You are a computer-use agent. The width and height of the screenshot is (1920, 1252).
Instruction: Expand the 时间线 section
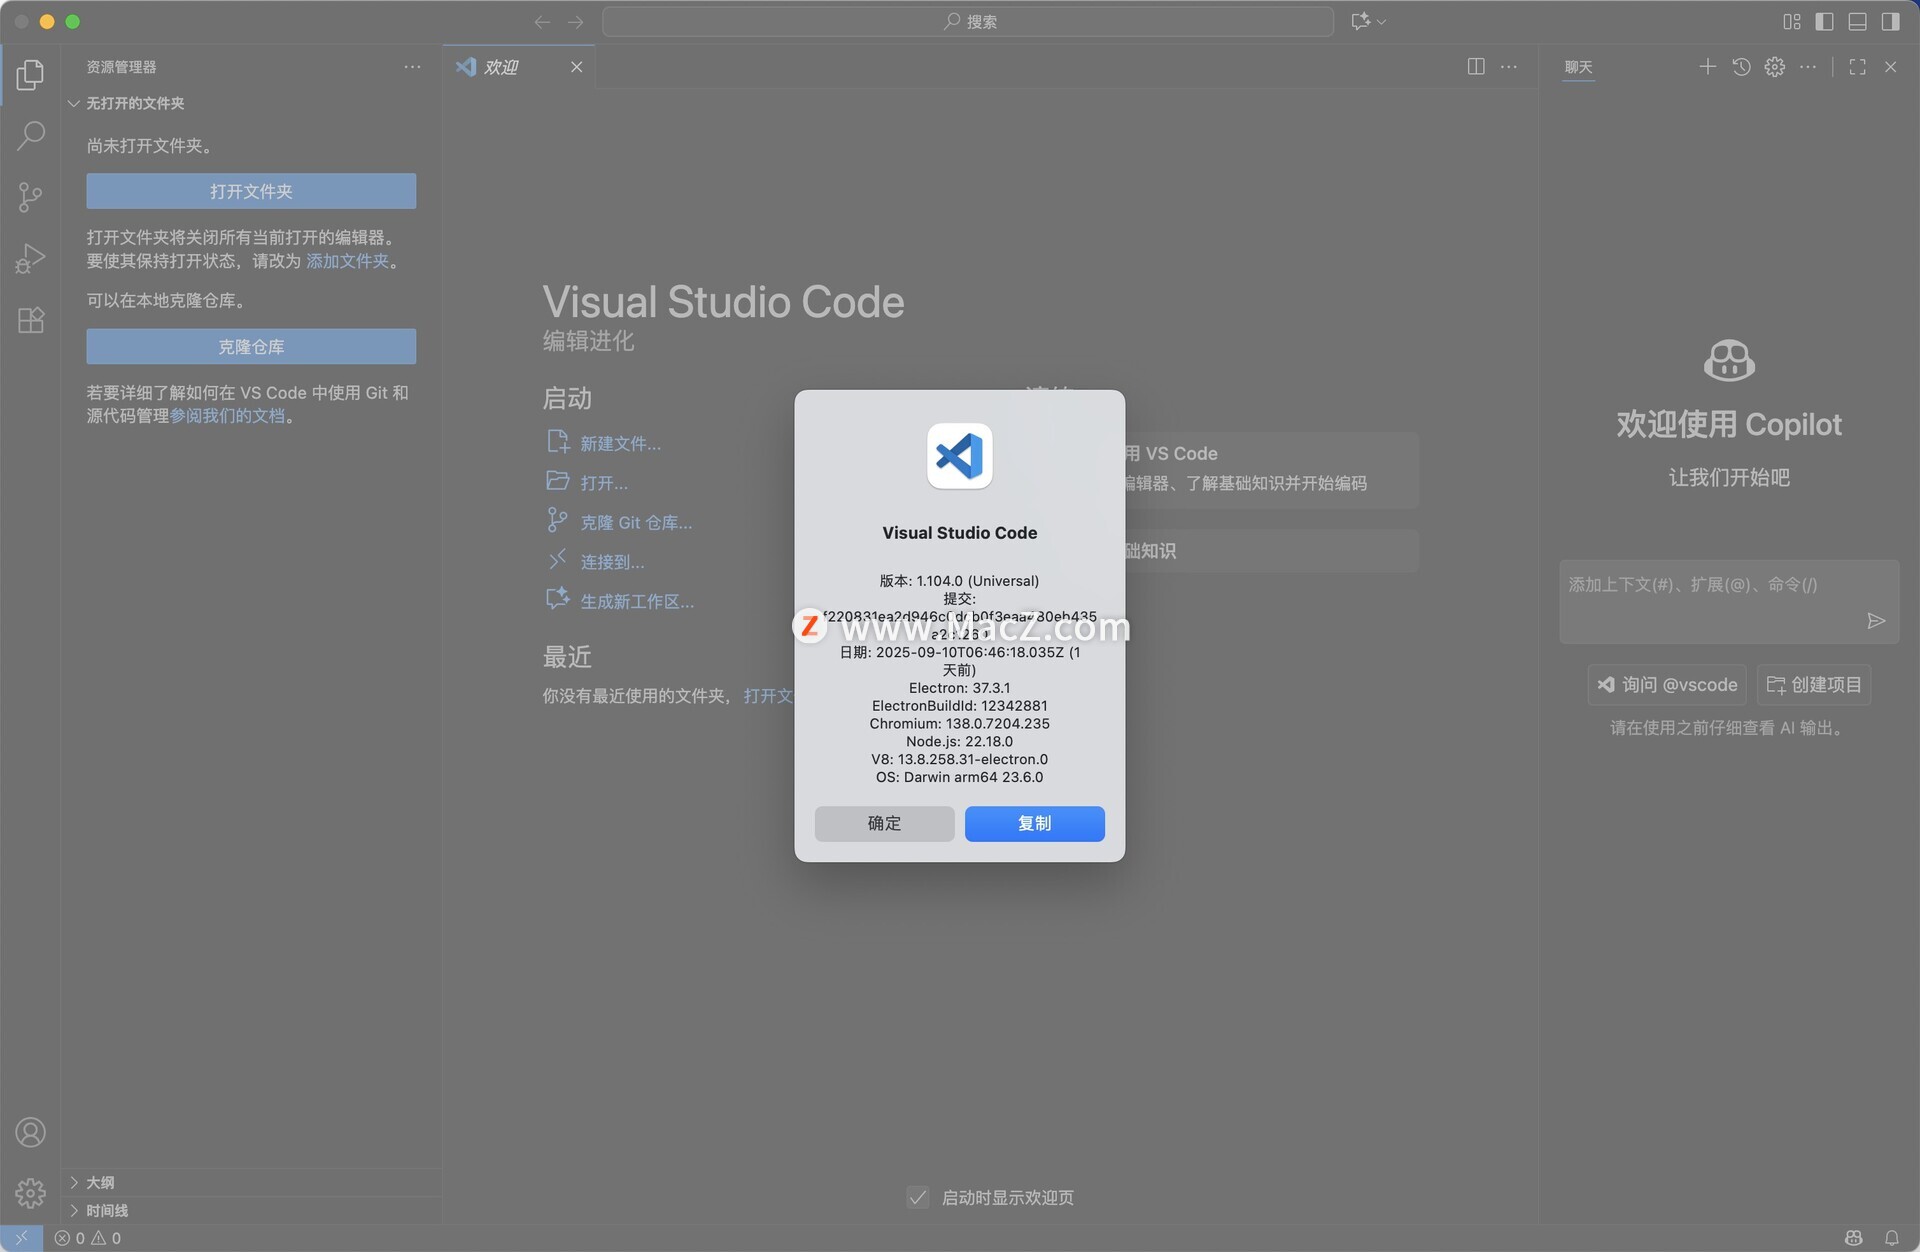(106, 1210)
